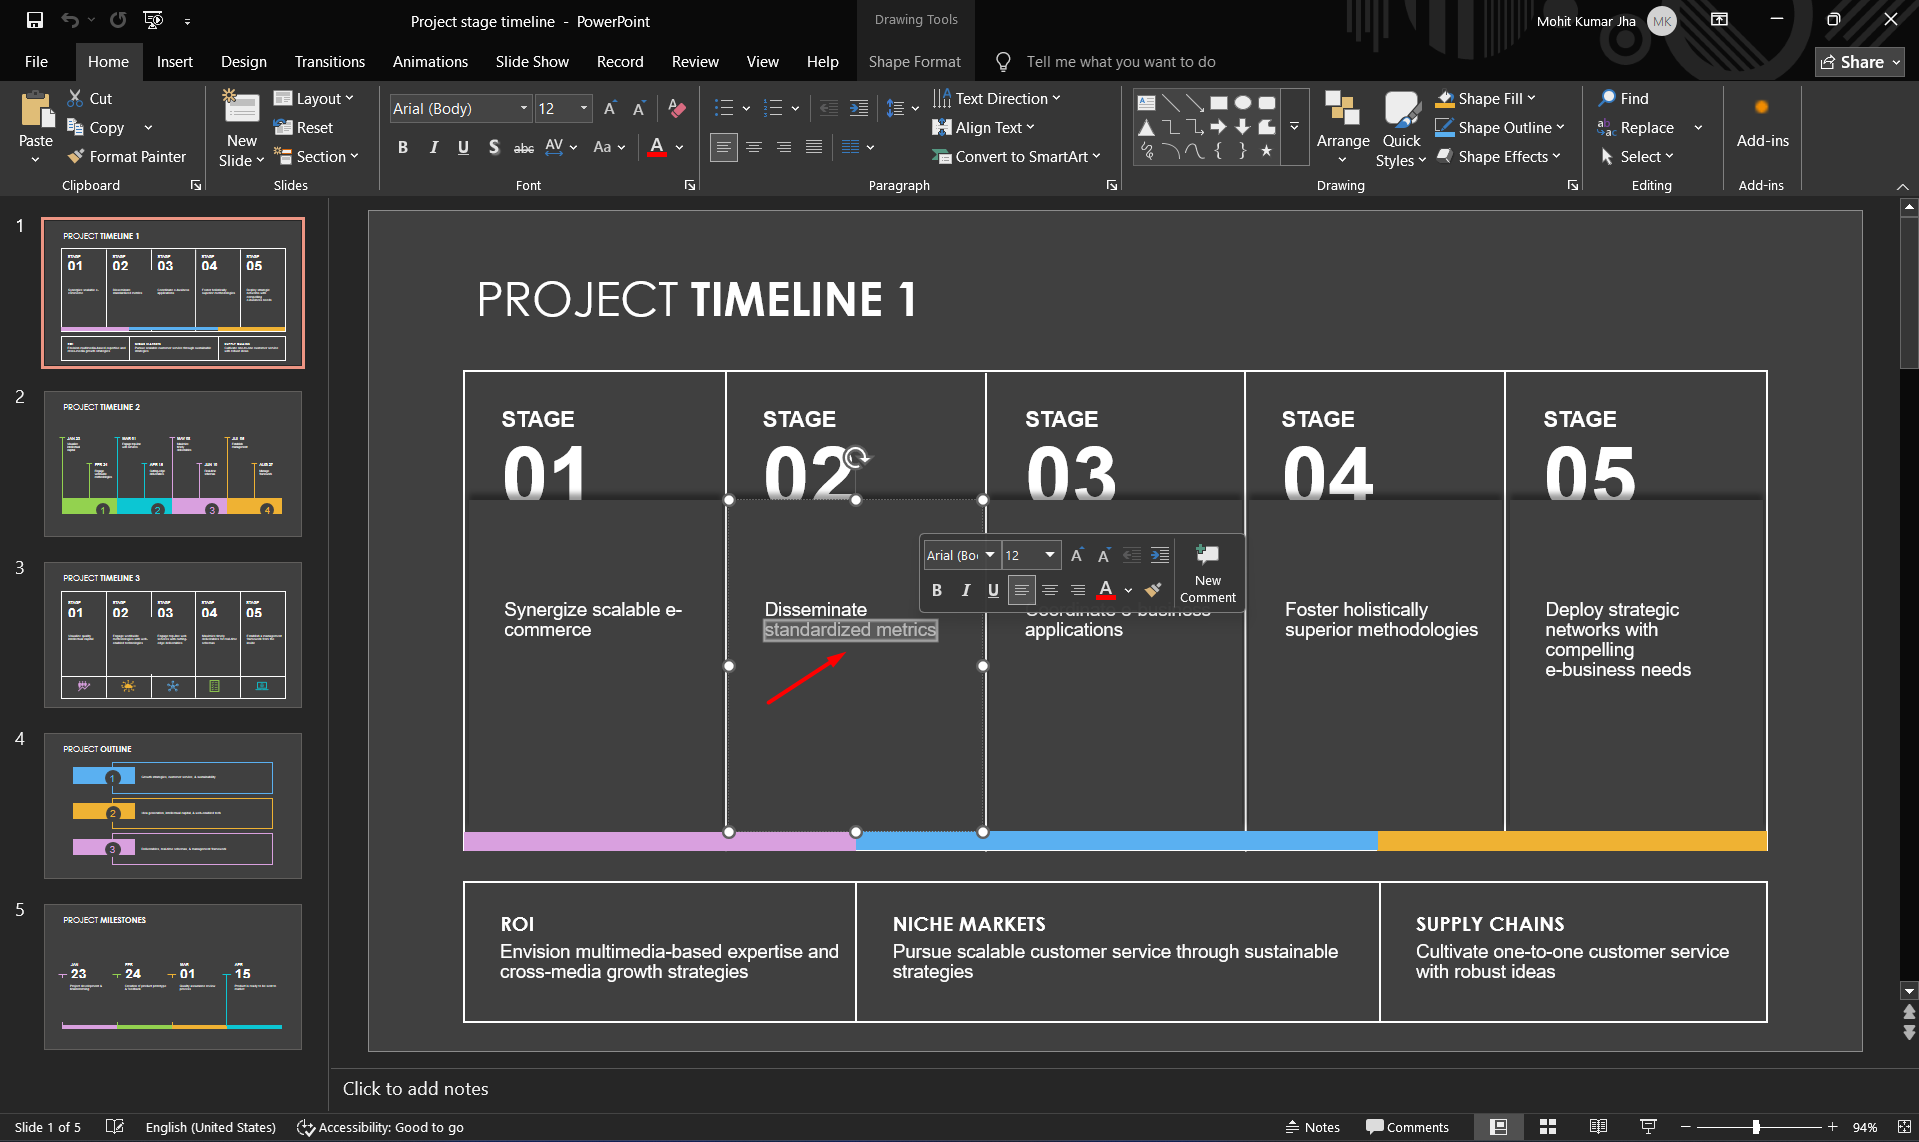Toggle Bold in floating mini toolbar
The width and height of the screenshot is (1919, 1142).
[x=937, y=590]
